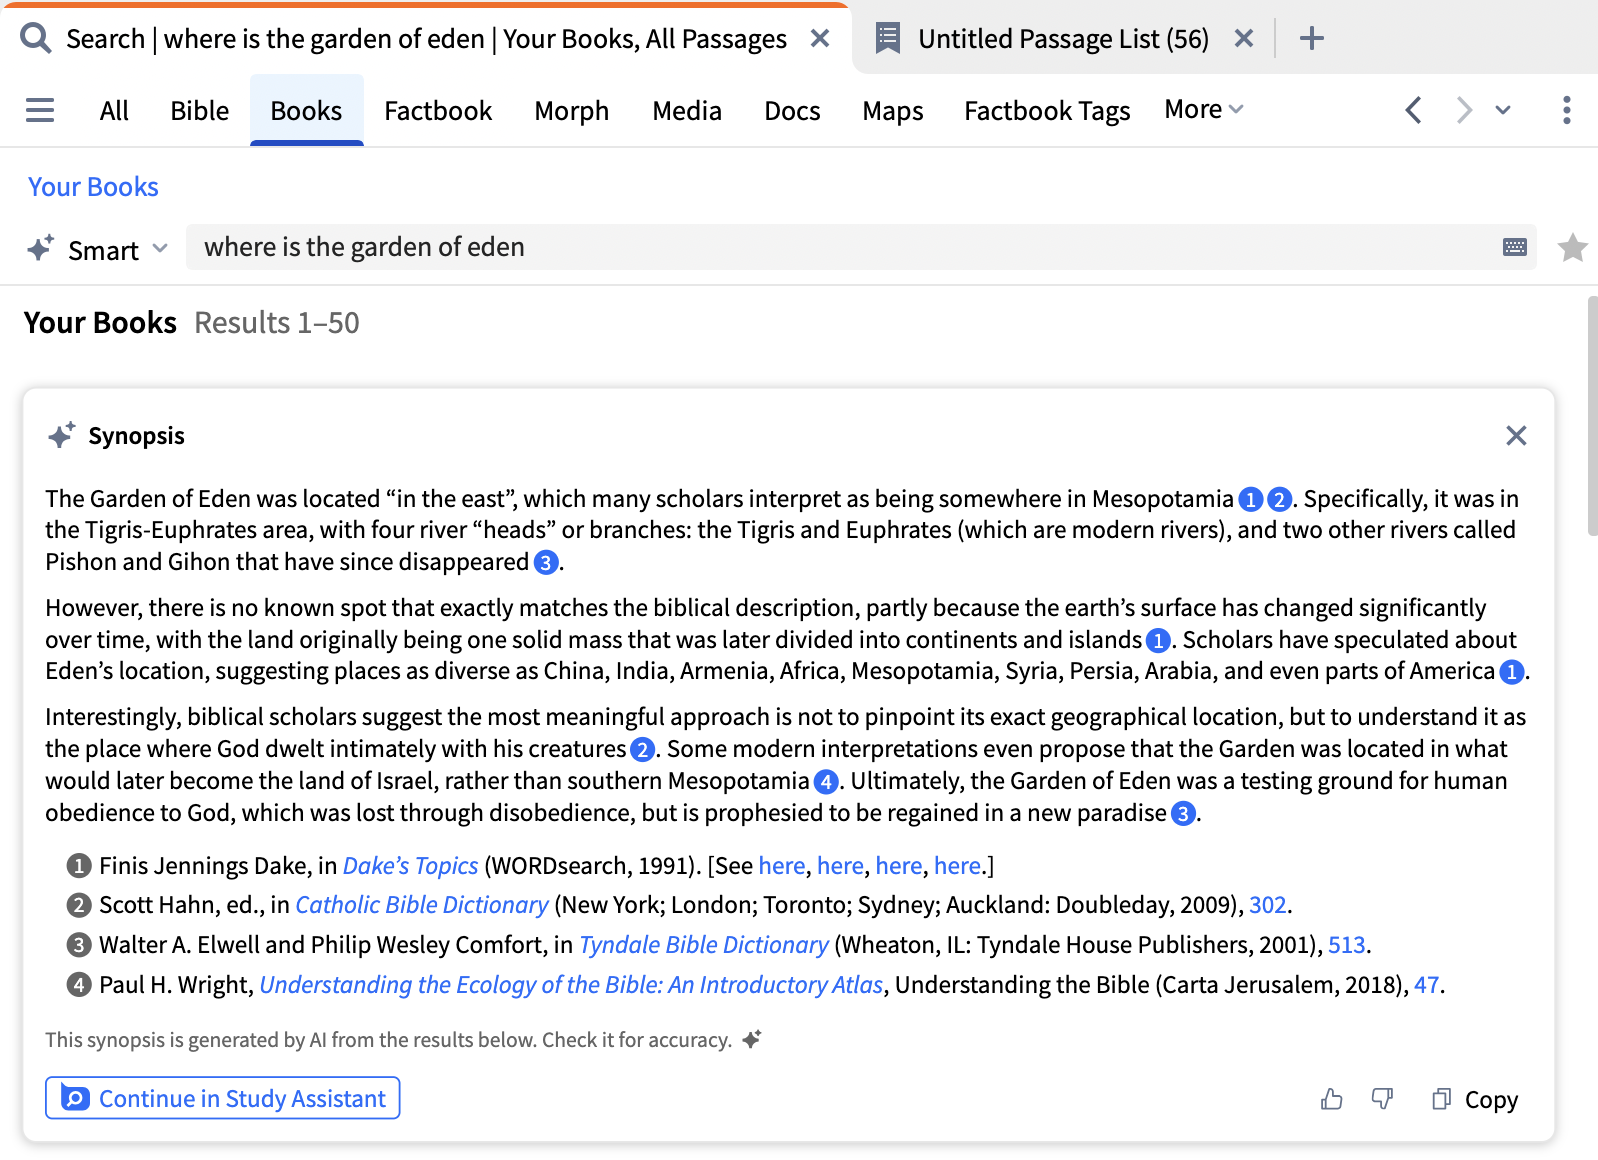Open a new tab with the plus icon
Viewport: 1598px width, 1160px height.
pos(1312,39)
